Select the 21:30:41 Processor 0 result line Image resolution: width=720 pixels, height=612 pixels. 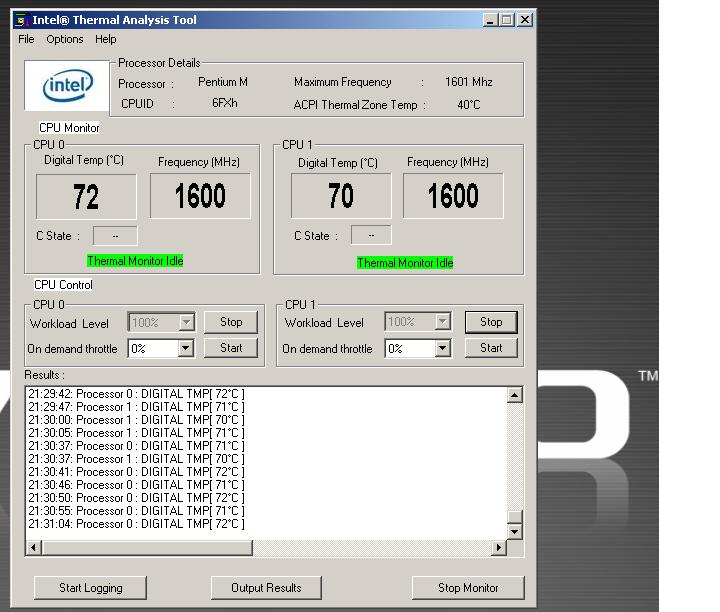point(136,472)
